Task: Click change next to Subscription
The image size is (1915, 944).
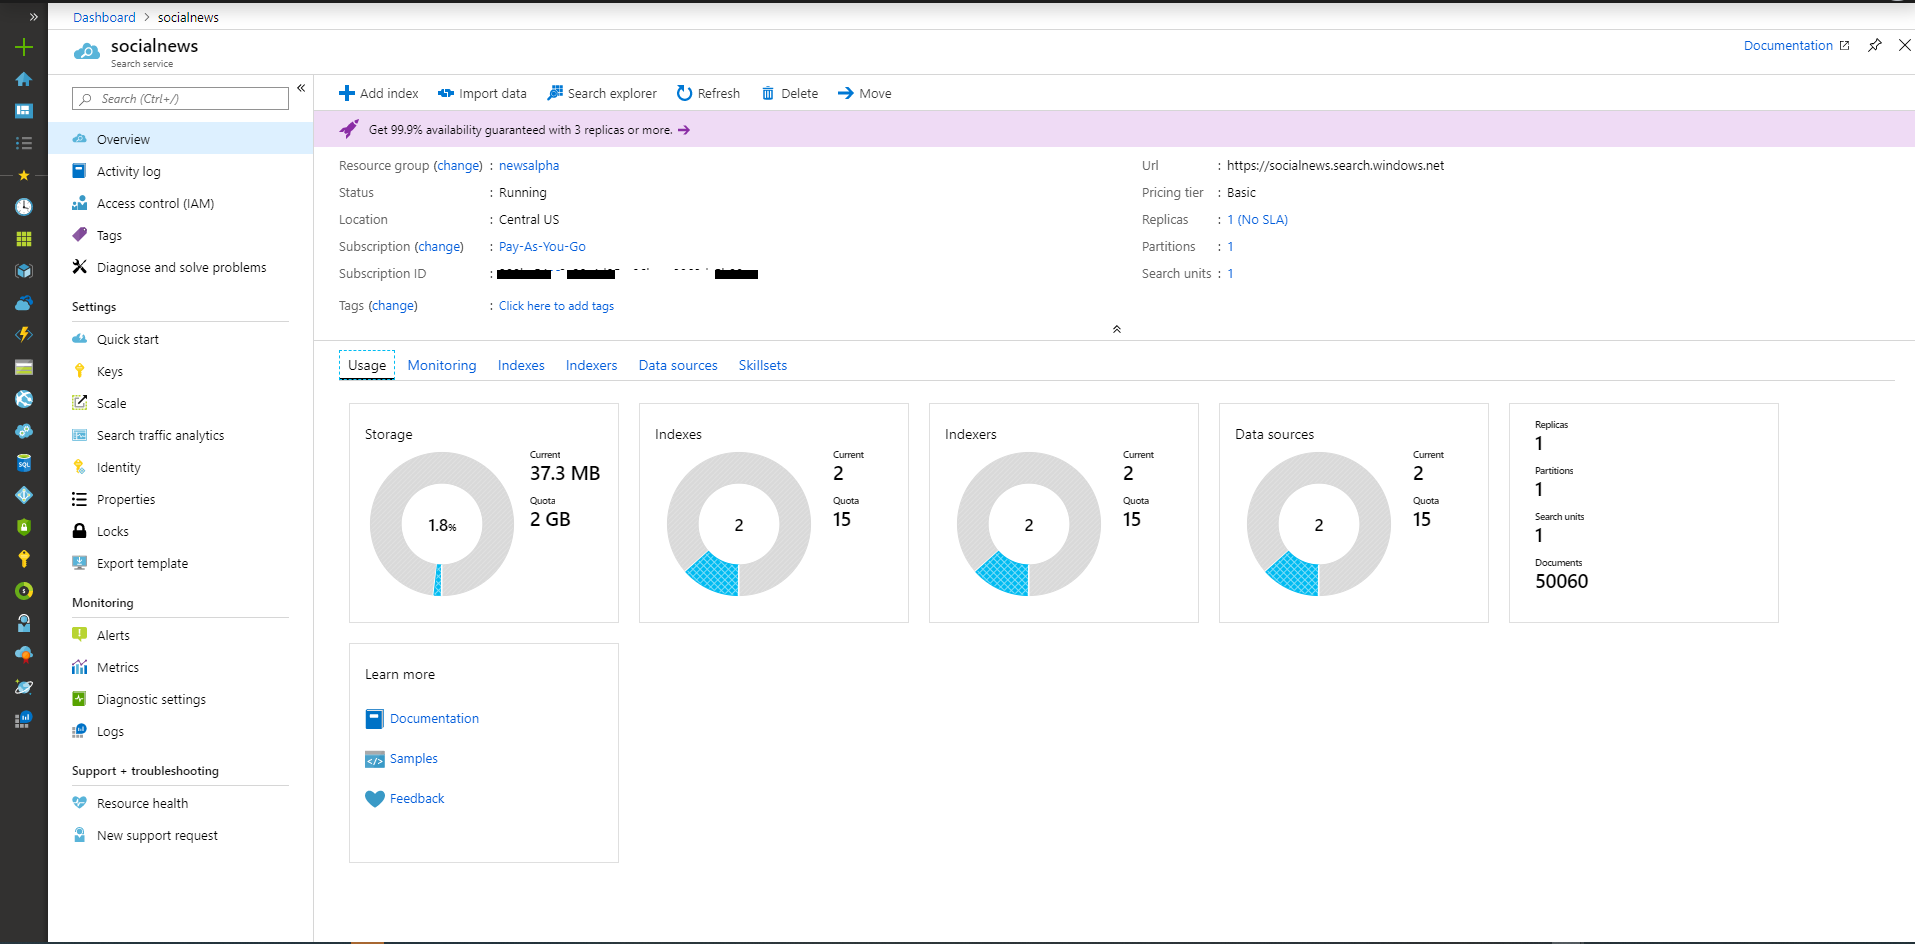Action: (439, 246)
